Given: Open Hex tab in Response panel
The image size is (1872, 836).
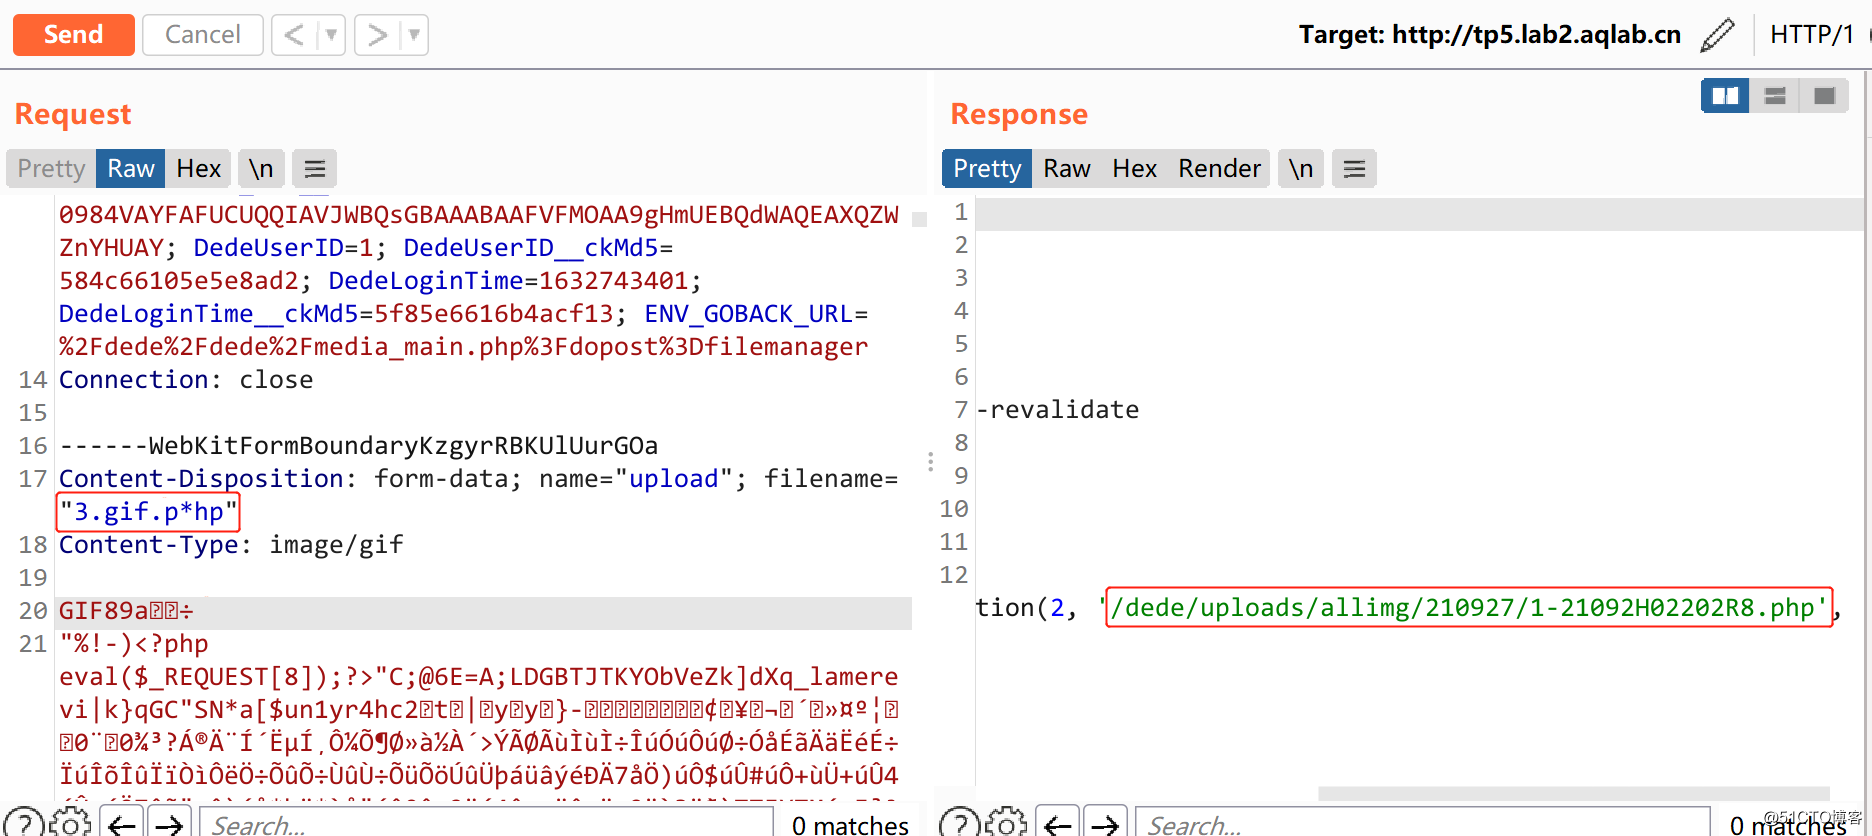Looking at the screenshot, I should coord(1134,168).
